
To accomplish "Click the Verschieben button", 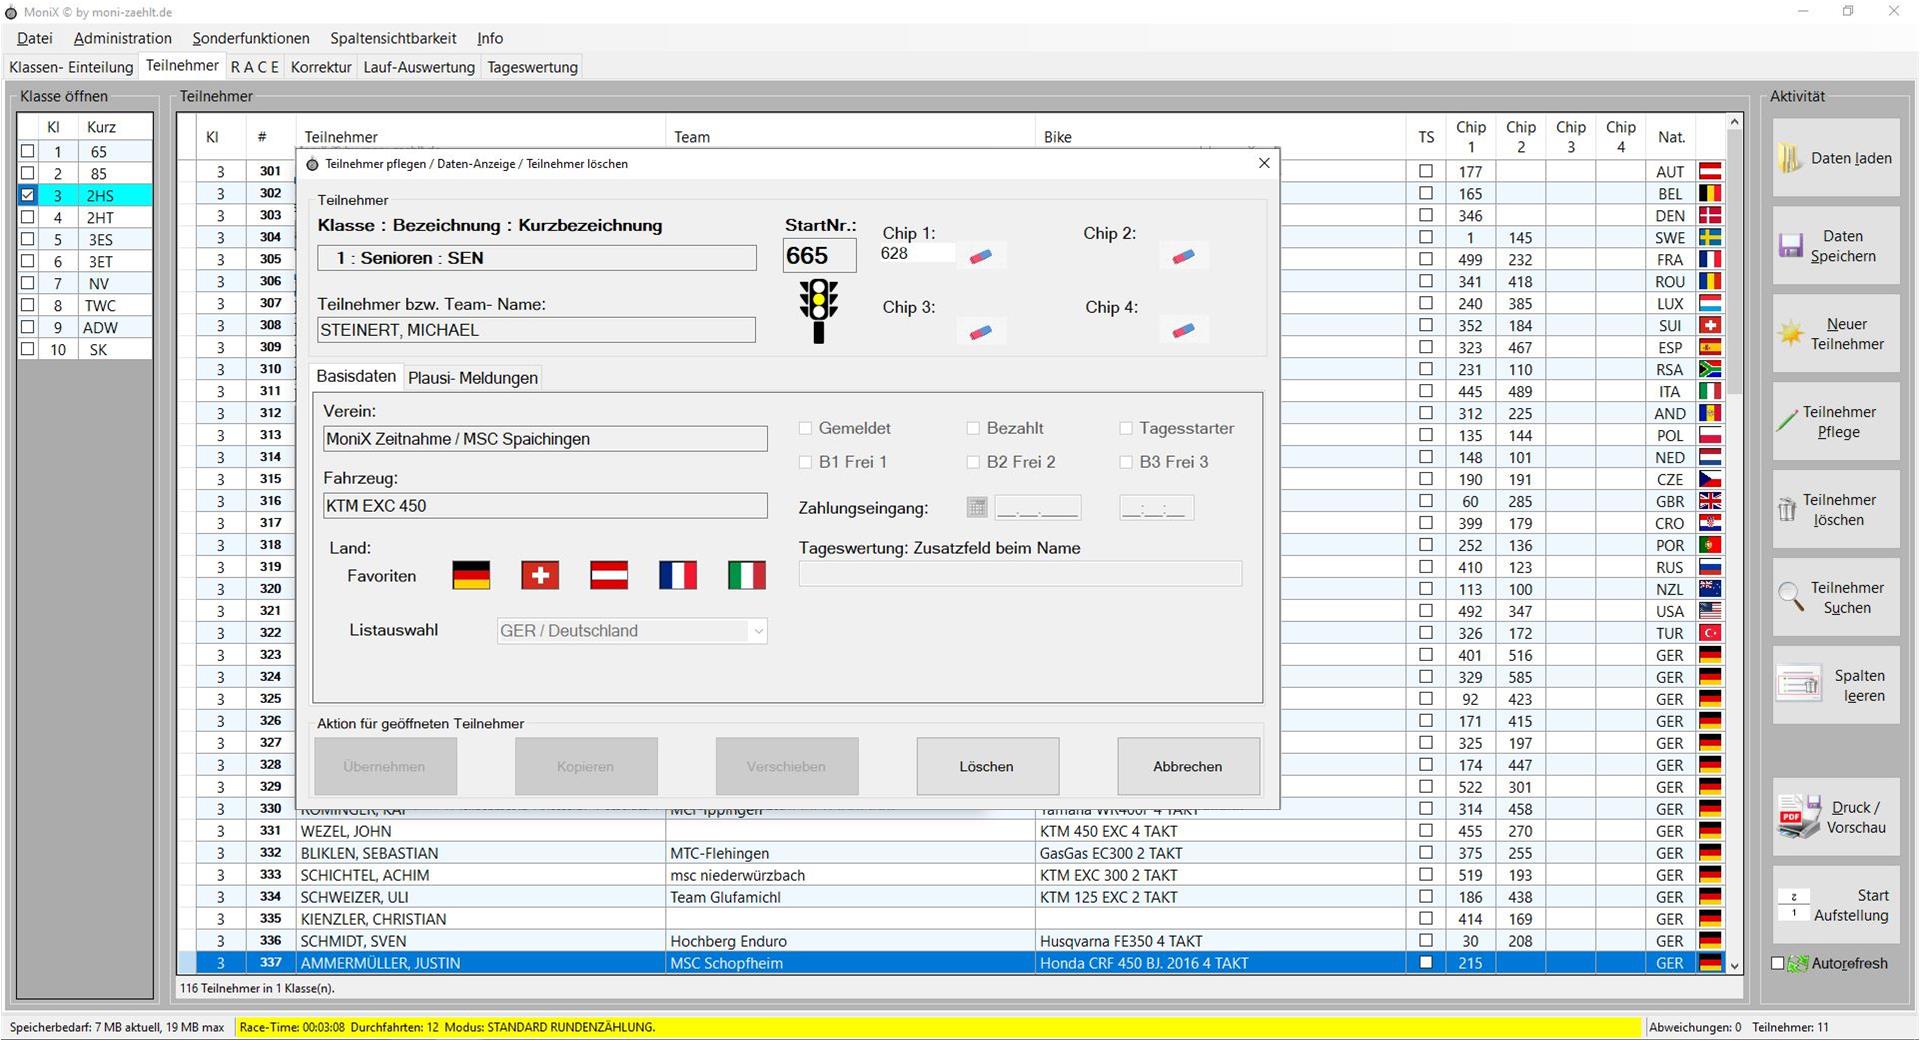I will [786, 766].
